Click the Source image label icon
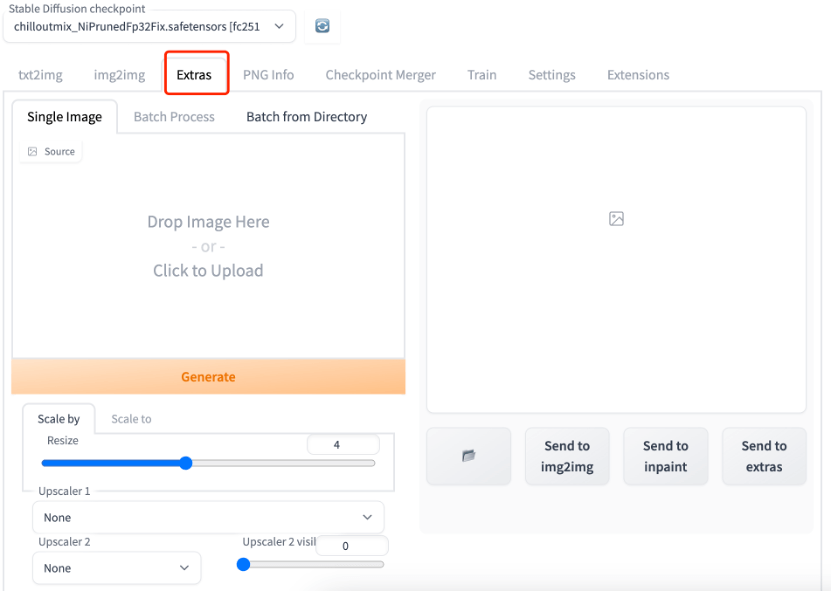Viewport: 832px width, 592px height. pos(33,152)
